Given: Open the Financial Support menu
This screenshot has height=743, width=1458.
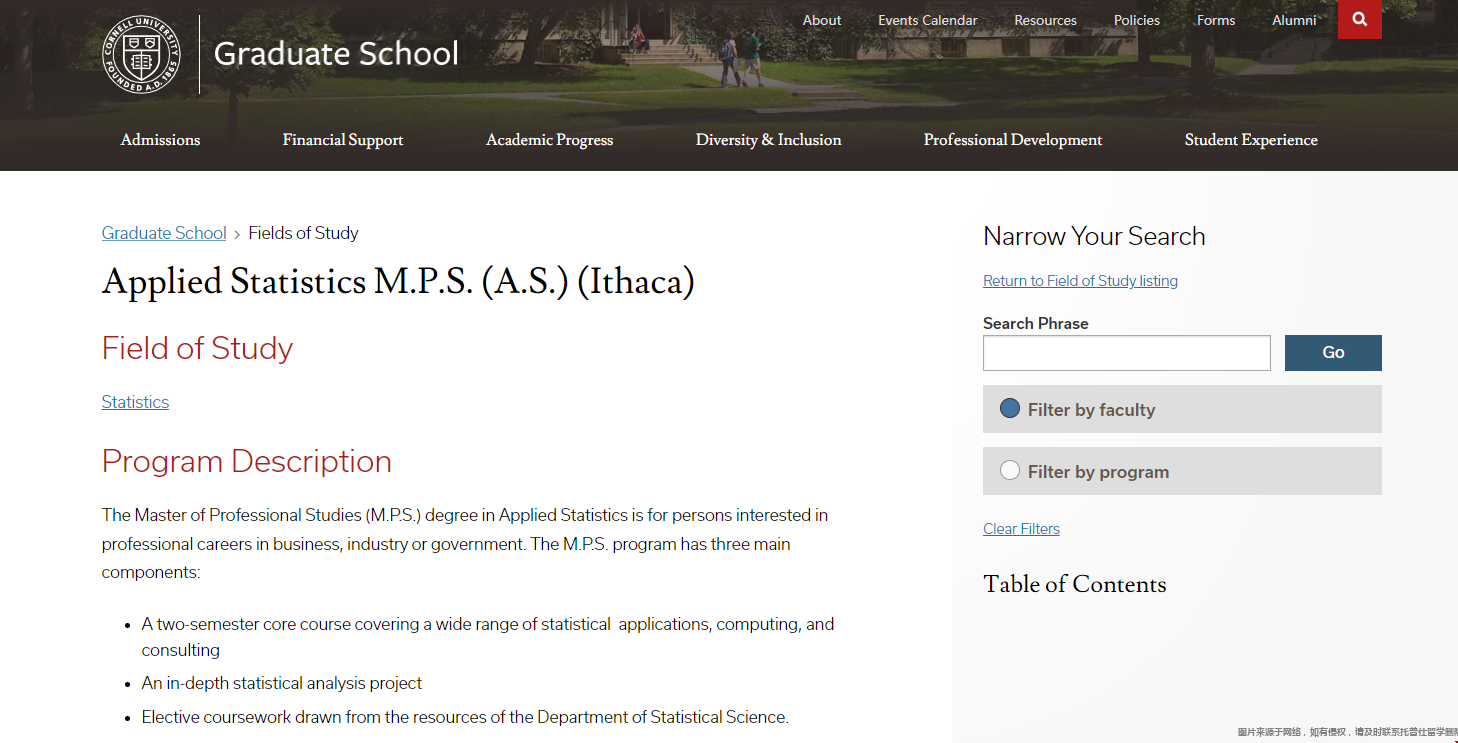Looking at the screenshot, I should [343, 140].
